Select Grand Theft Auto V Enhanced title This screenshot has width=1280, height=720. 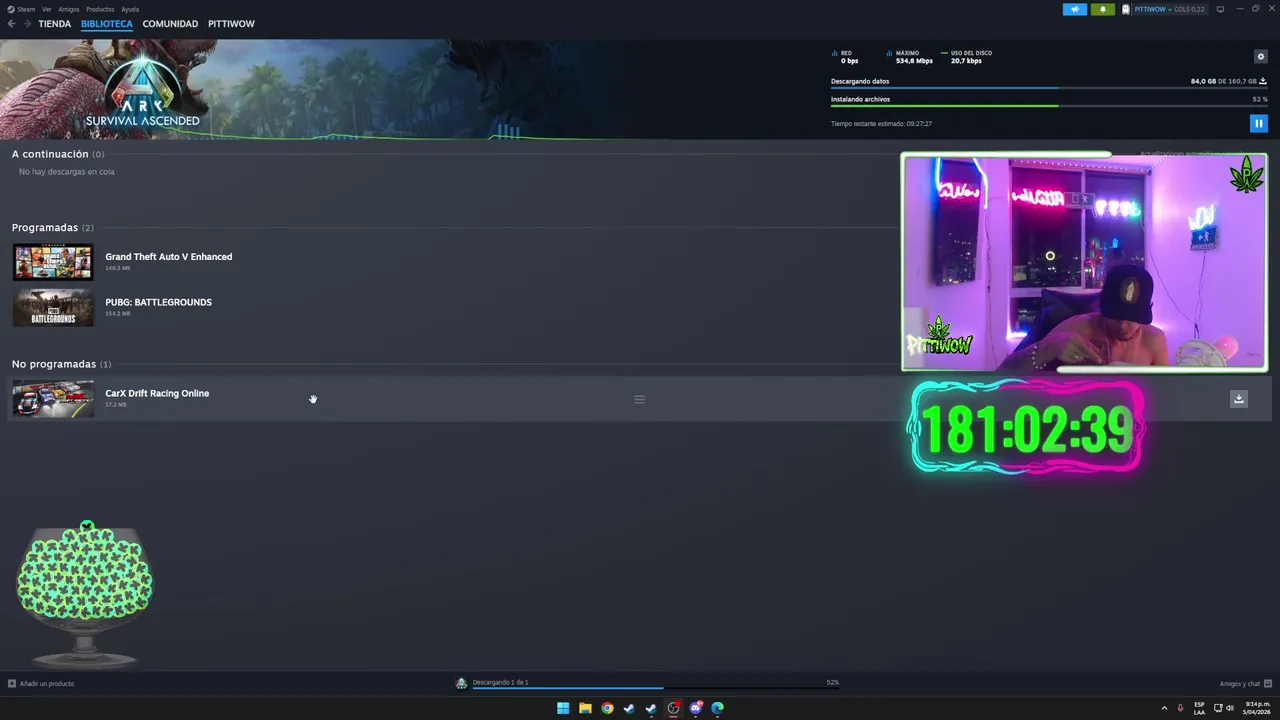168,257
